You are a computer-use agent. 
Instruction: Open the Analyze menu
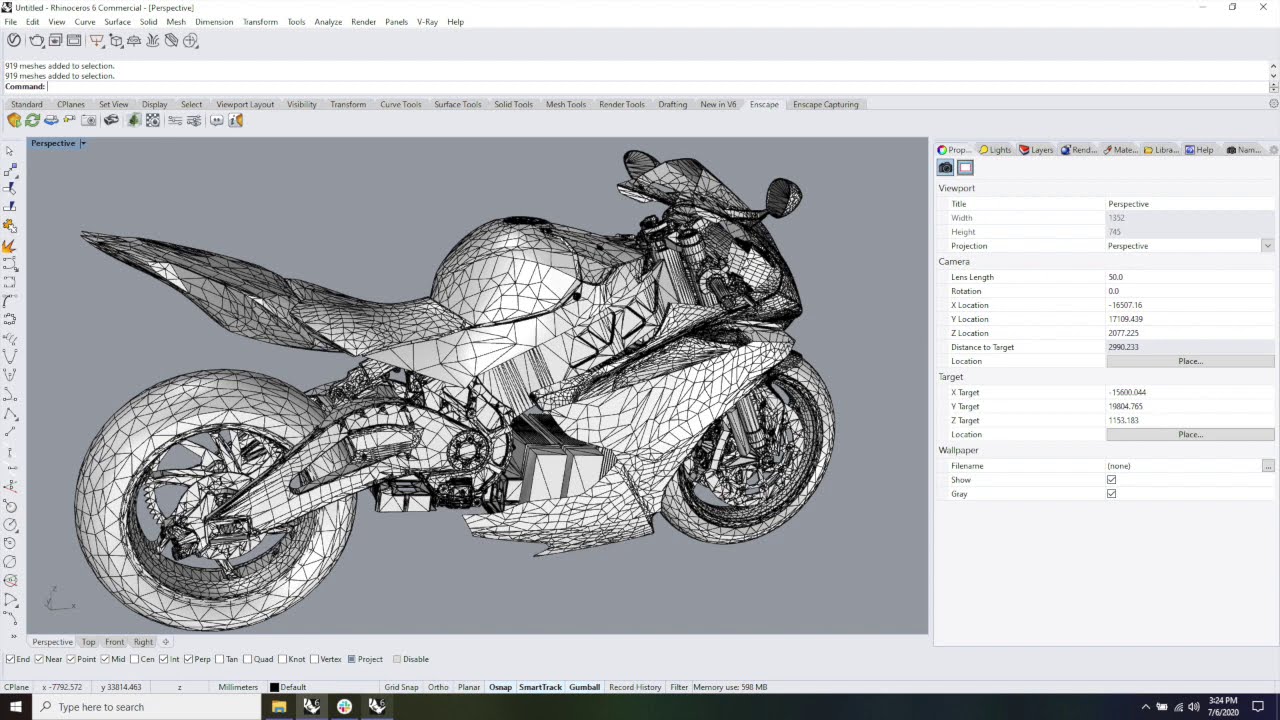tap(328, 21)
